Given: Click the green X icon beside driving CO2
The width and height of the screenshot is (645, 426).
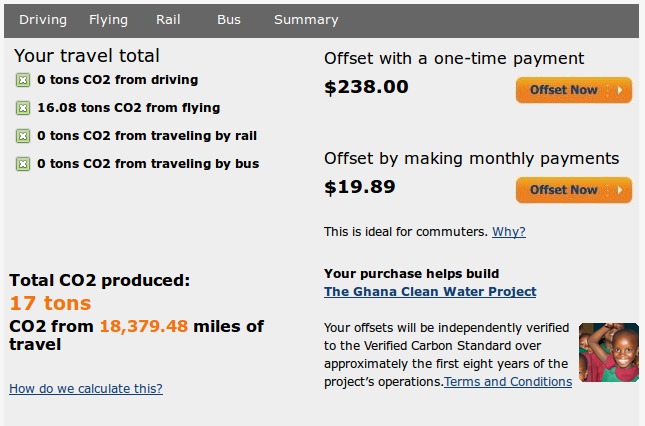Looking at the screenshot, I should point(23,80).
